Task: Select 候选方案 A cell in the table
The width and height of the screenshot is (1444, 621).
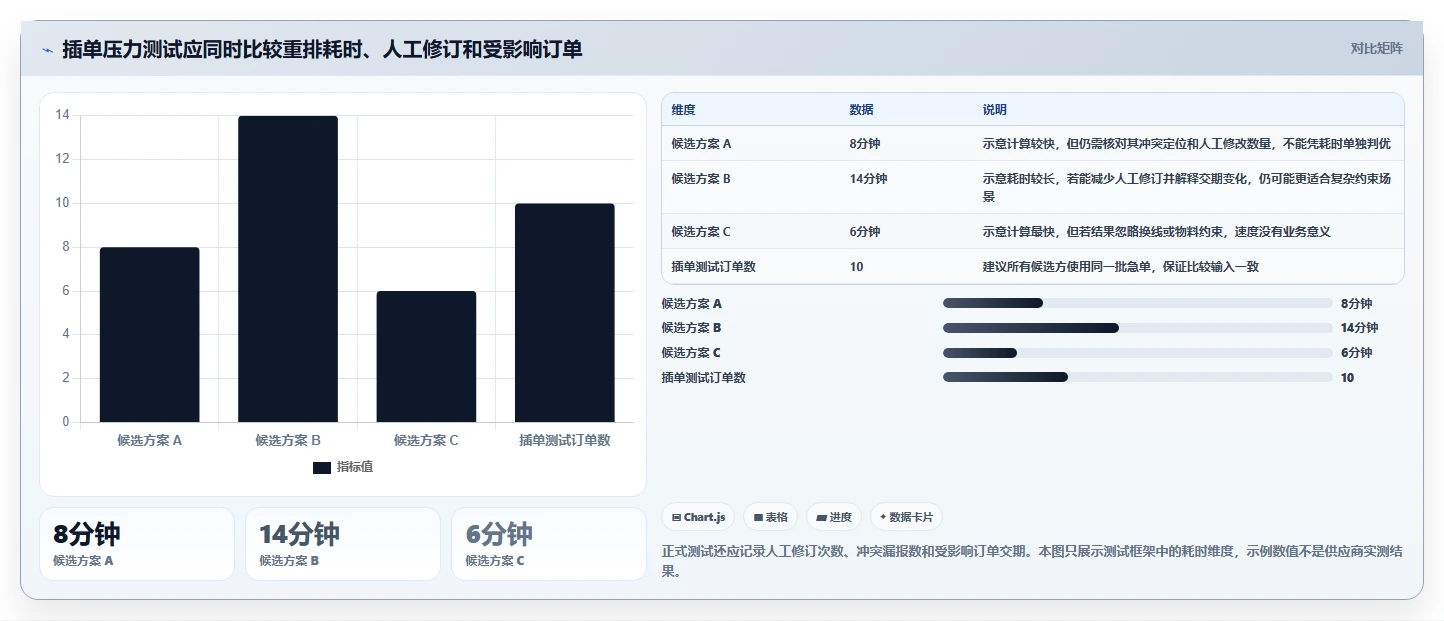Action: [x=702, y=144]
